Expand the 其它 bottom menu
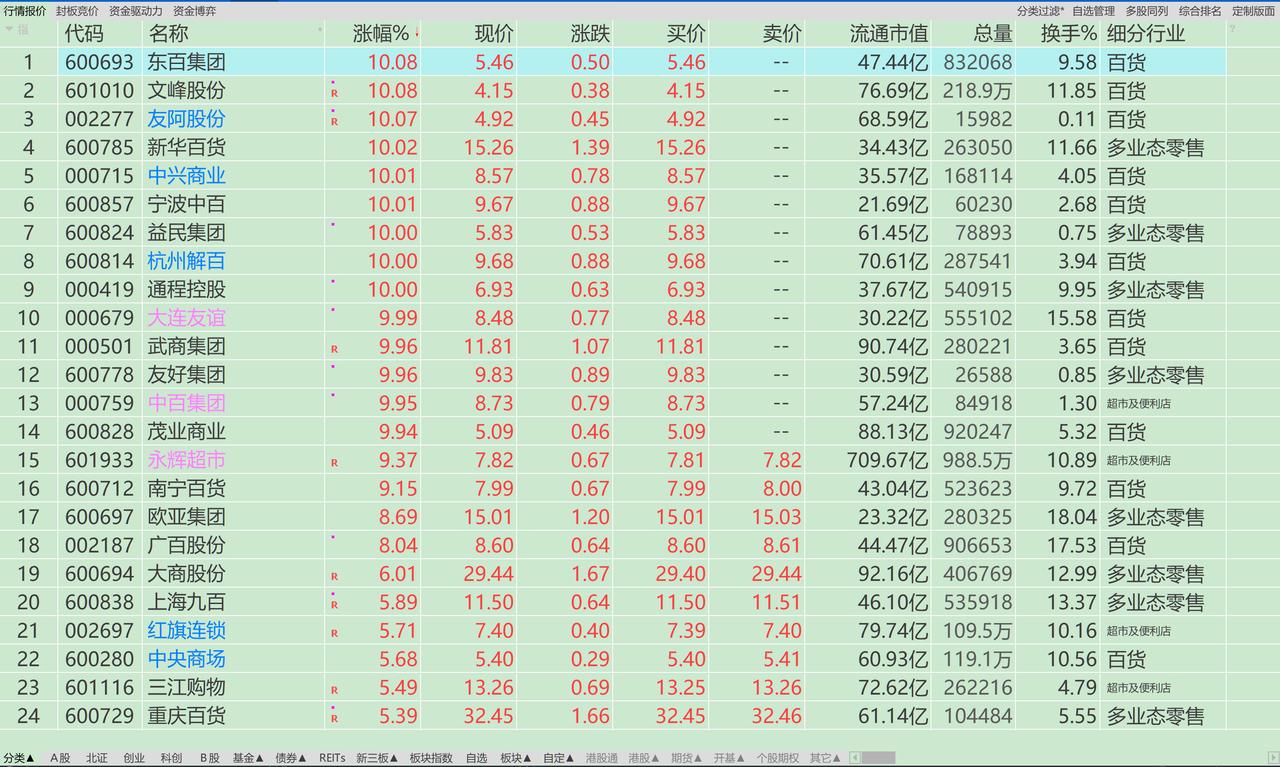This screenshot has height=767, width=1280. pos(826,758)
